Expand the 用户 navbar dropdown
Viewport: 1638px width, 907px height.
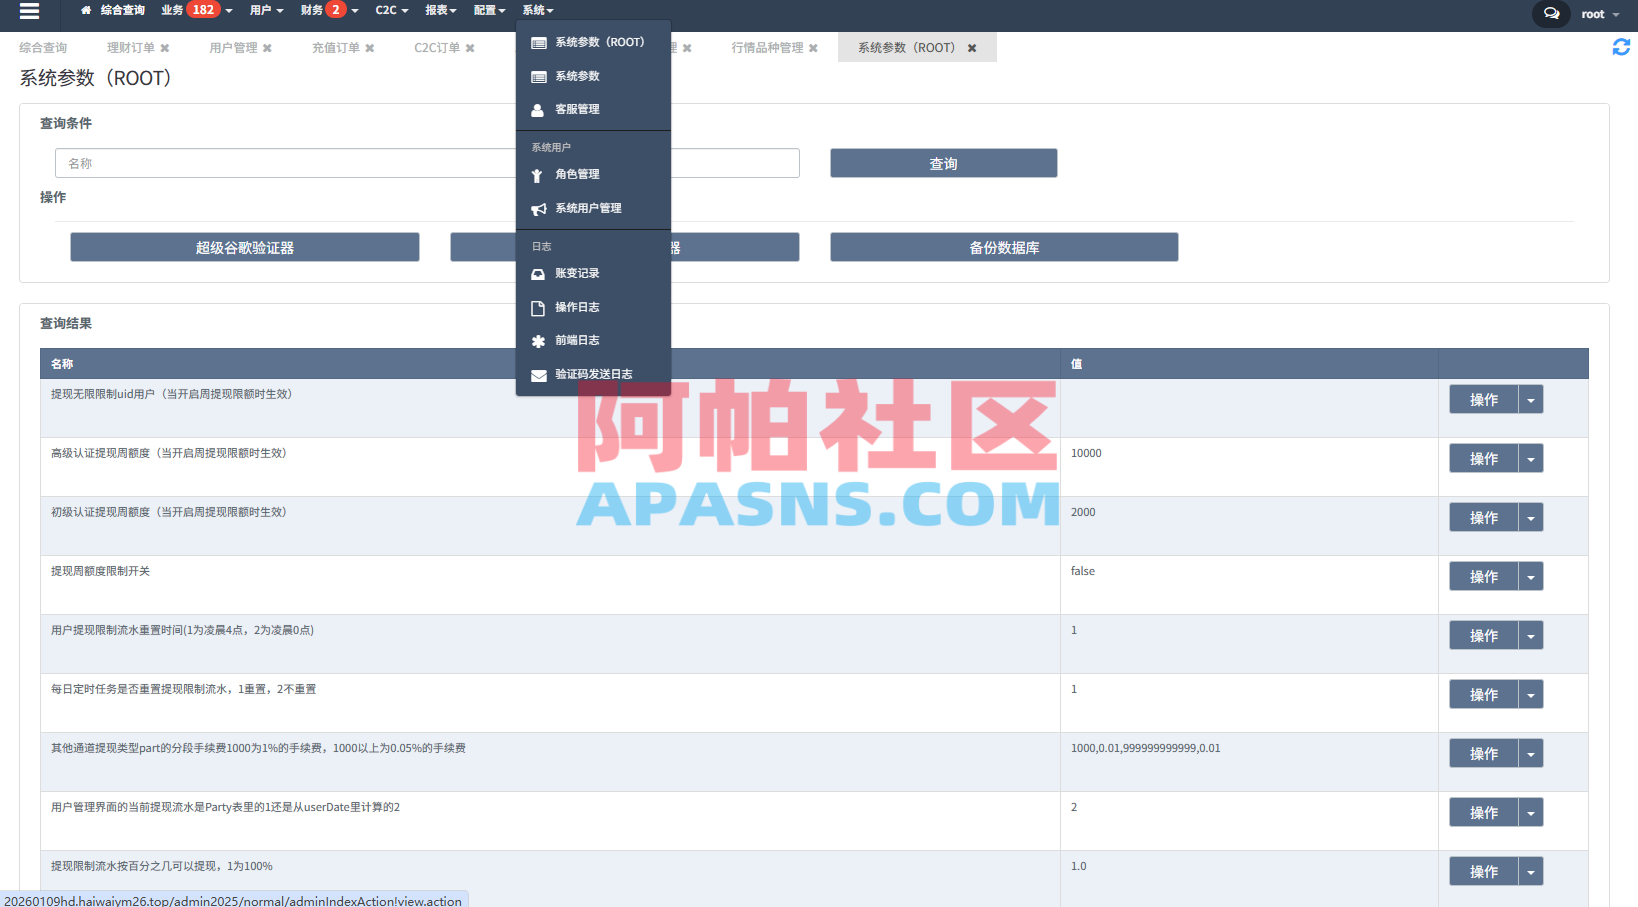(266, 10)
